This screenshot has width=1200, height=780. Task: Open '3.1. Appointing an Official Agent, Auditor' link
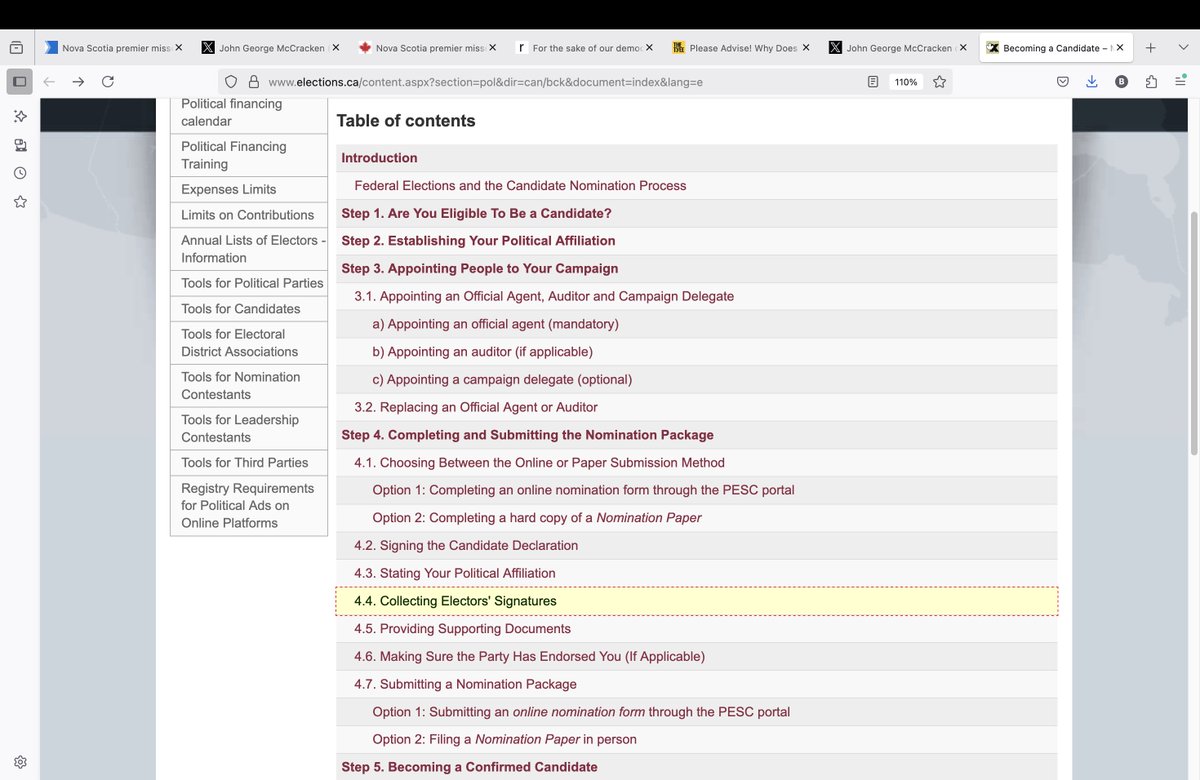[x=544, y=297]
